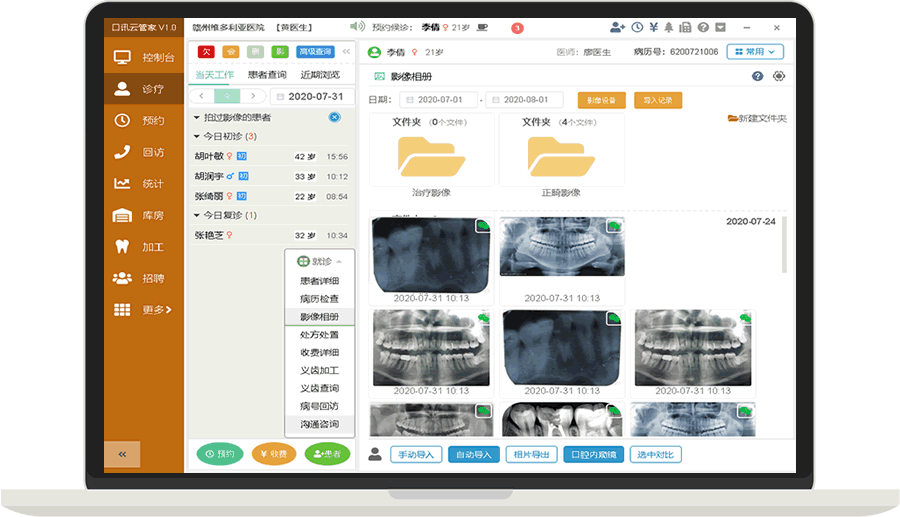Toggle the red 欠 filter tag
The width and height of the screenshot is (900, 517).
coord(206,51)
